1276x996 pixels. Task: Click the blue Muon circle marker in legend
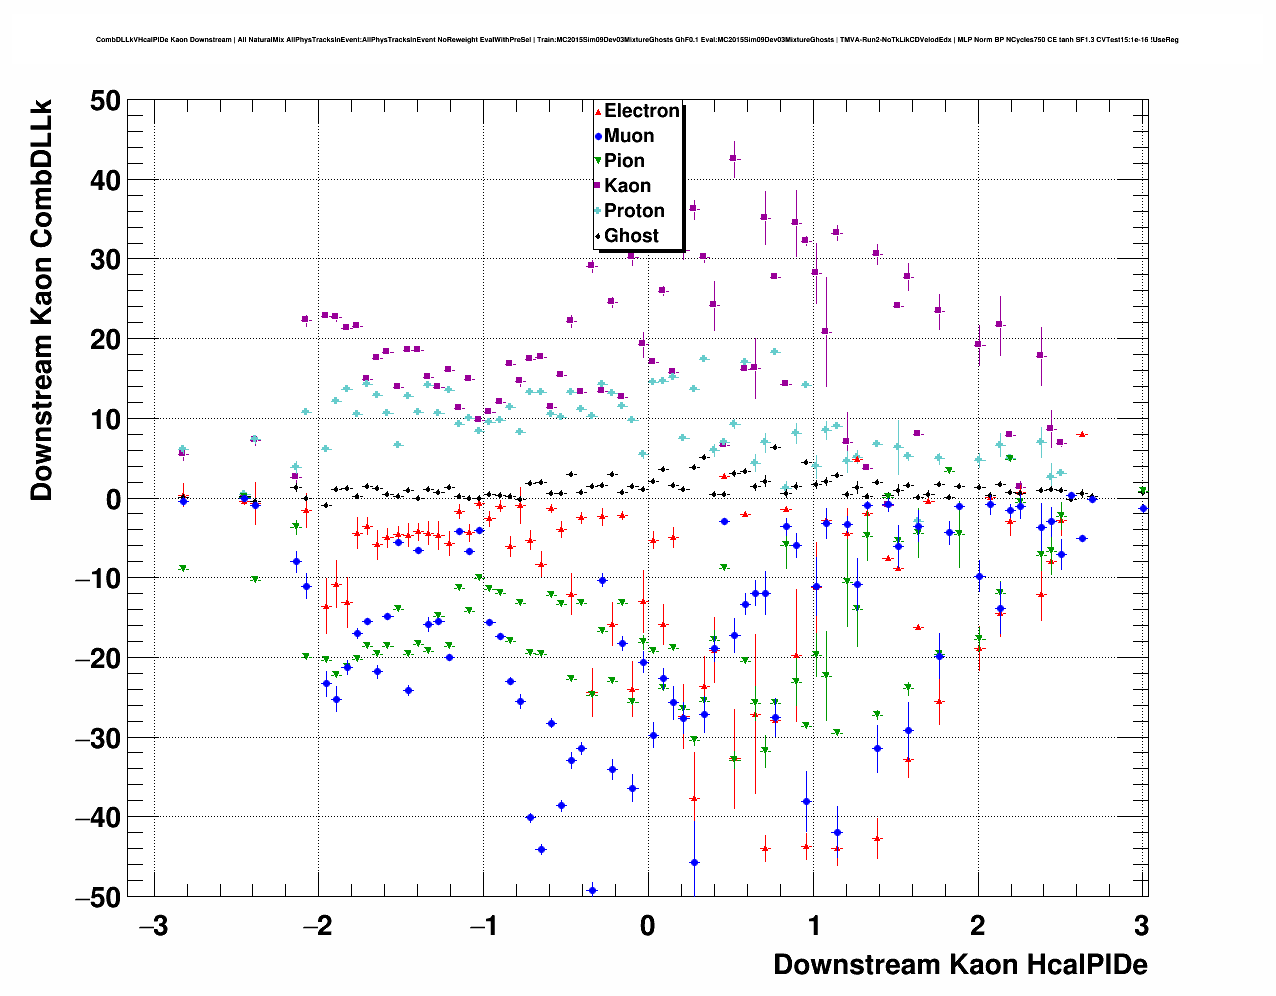click(x=598, y=137)
